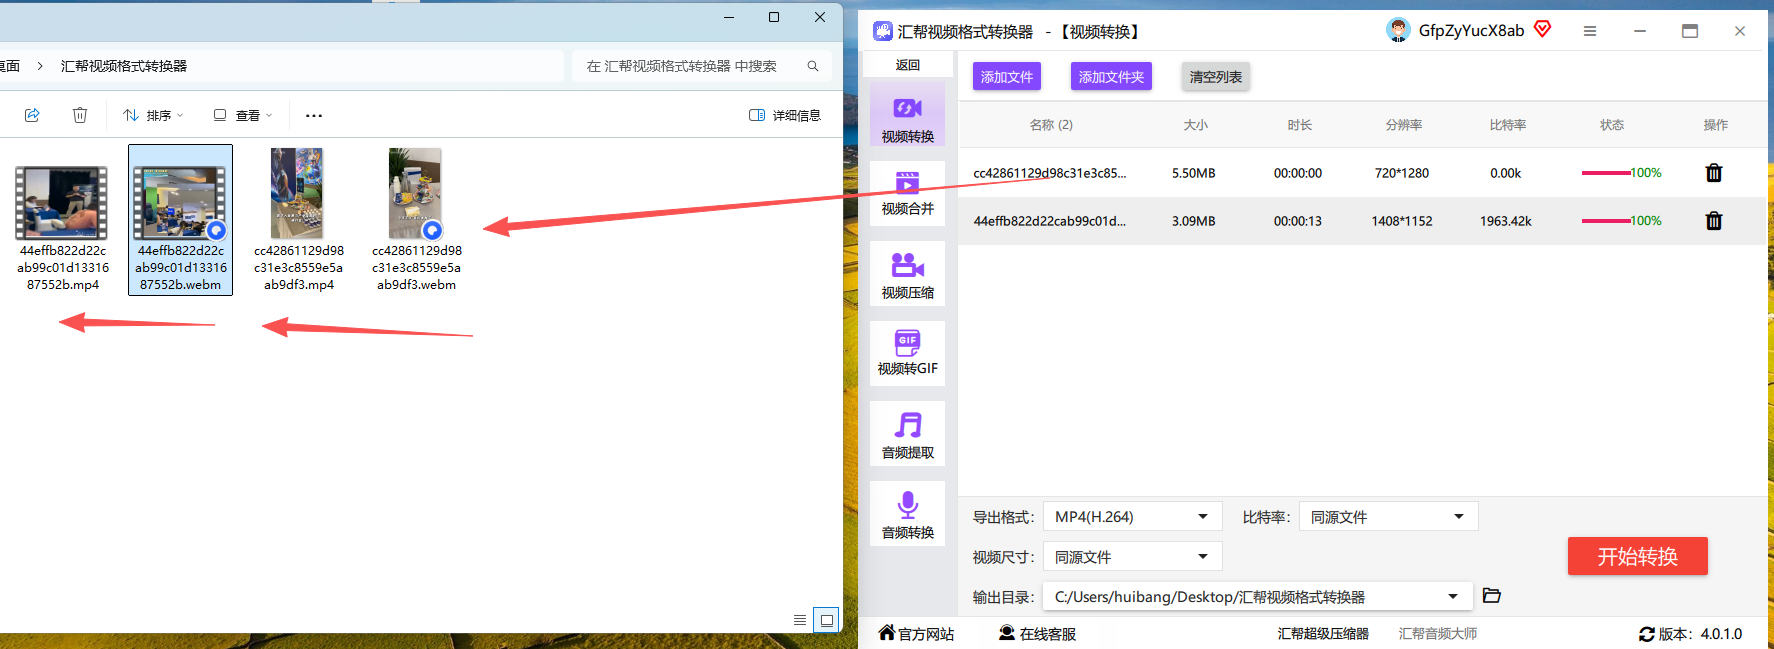Delete the 44effb822d22cab99c01d row with trash icon
The image size is (1774, 649).
(x=1713, y=221)
